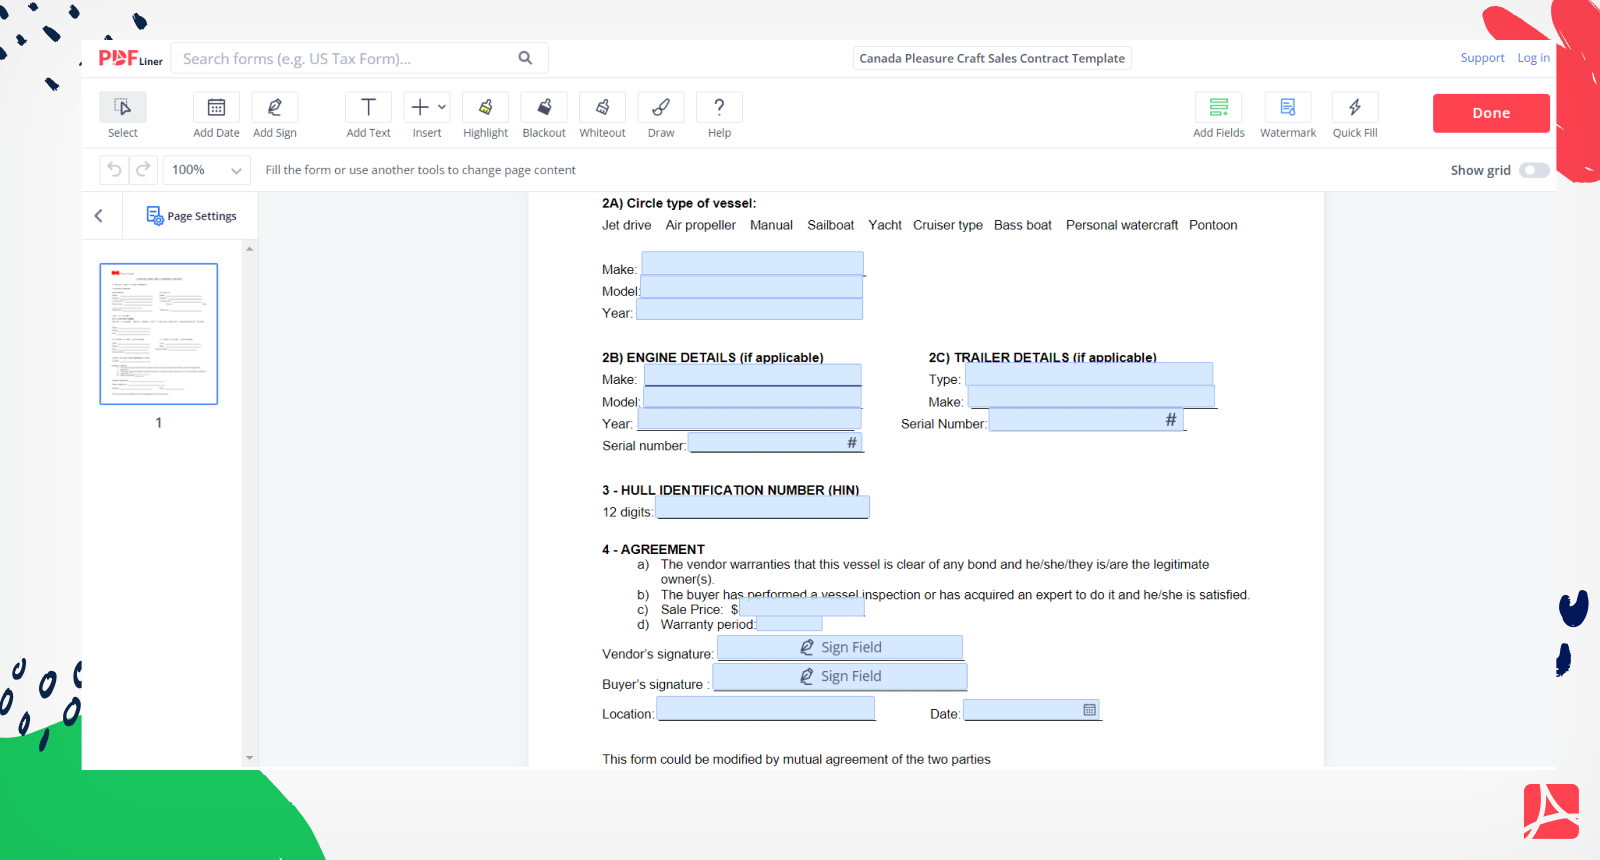Click the Warranty period field
This screenshot has height=860, width=1600.
click(789, 623)
